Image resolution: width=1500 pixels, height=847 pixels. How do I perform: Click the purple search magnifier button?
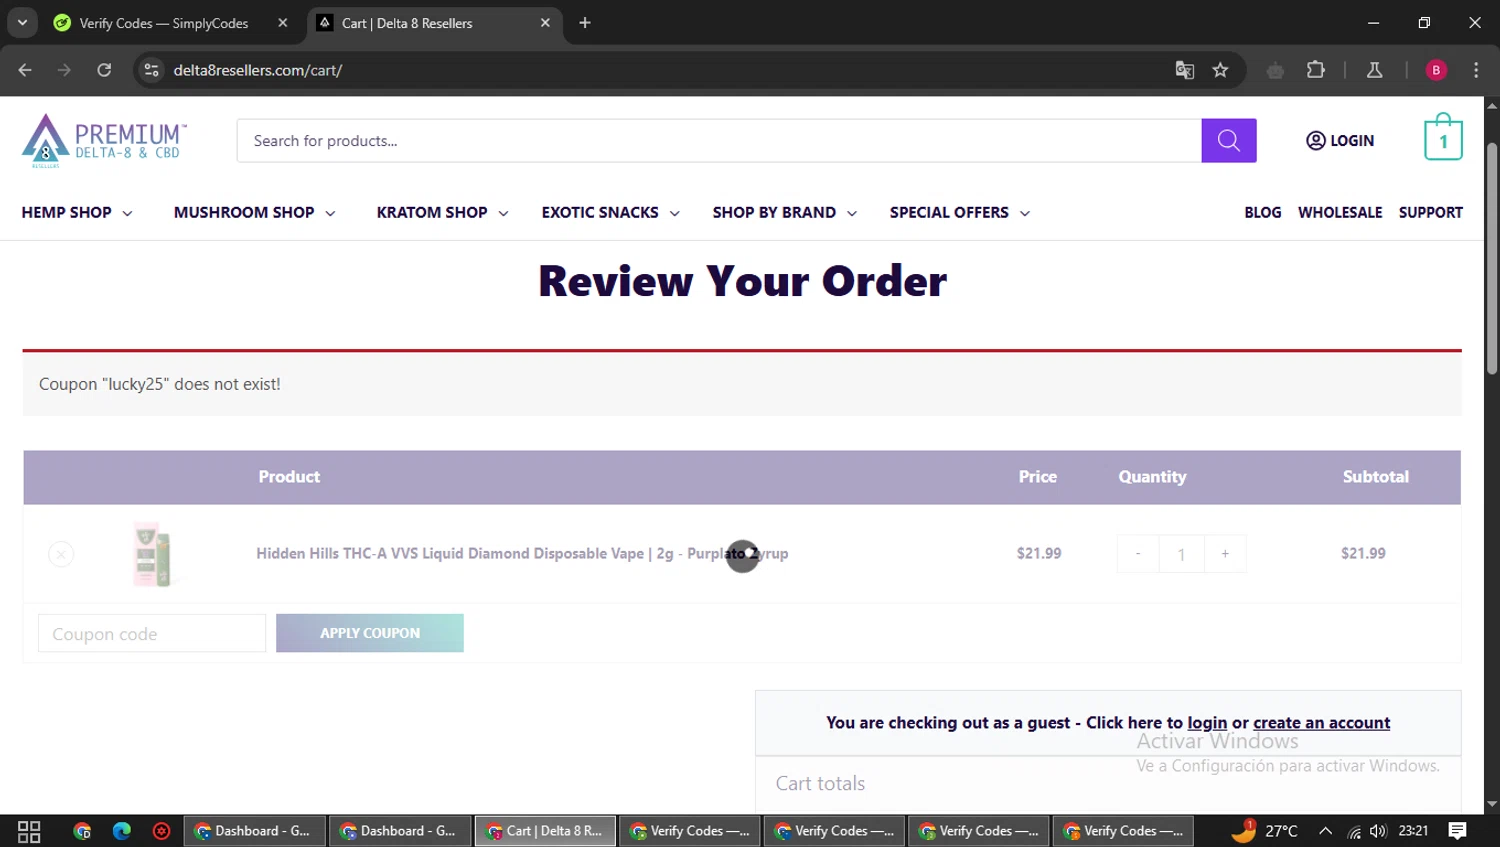(x=1228, y=141)
